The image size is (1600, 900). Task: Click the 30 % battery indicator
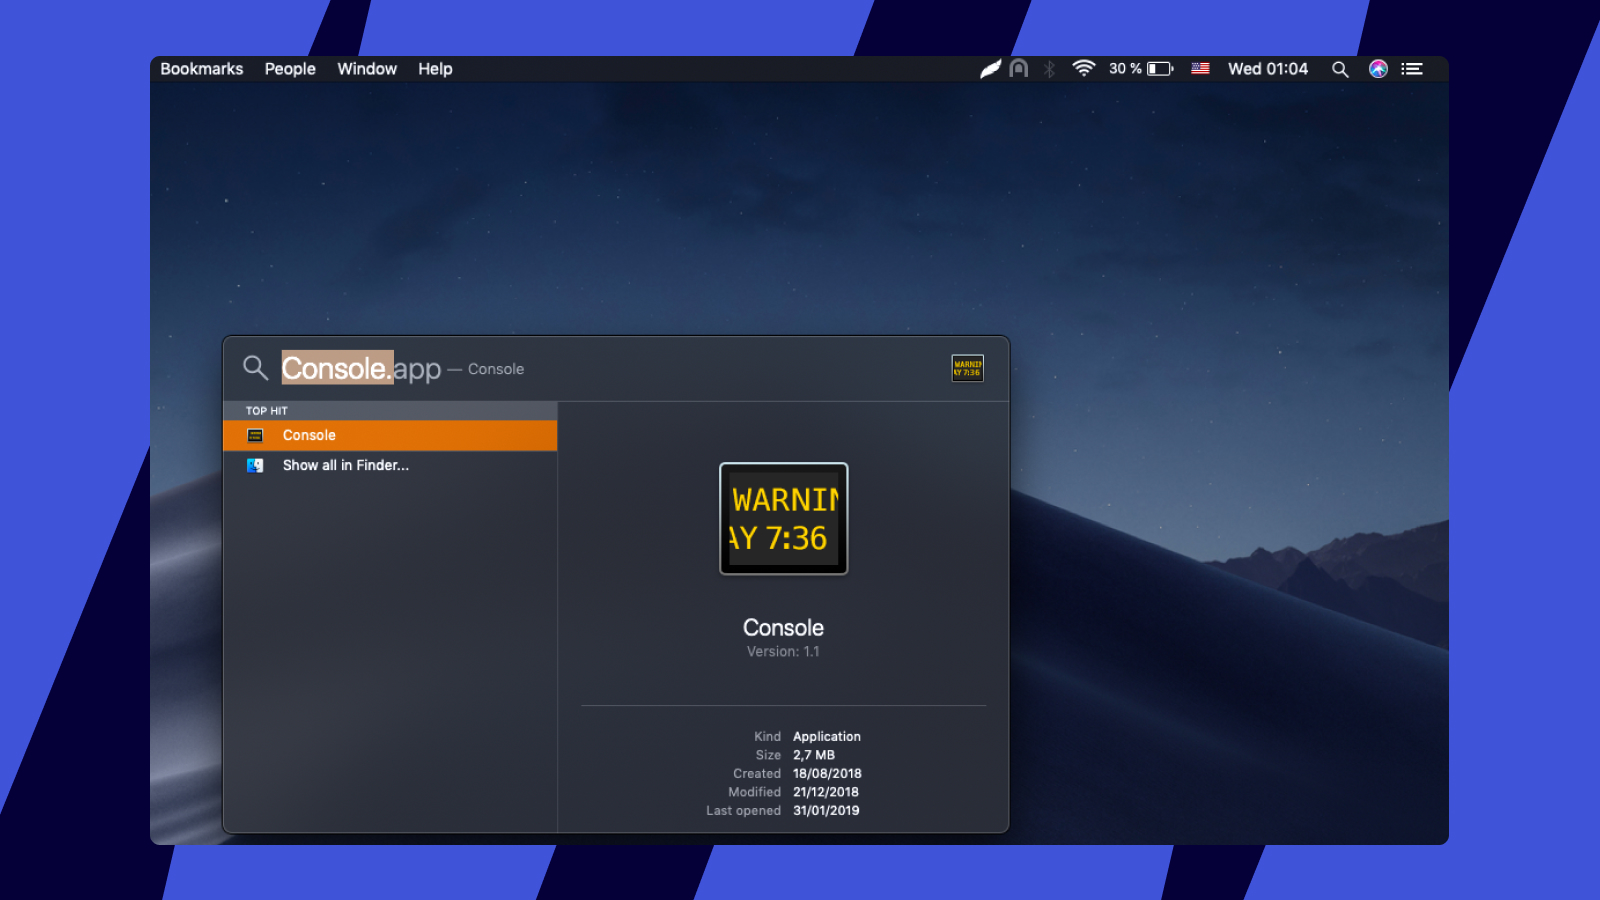1141,69
